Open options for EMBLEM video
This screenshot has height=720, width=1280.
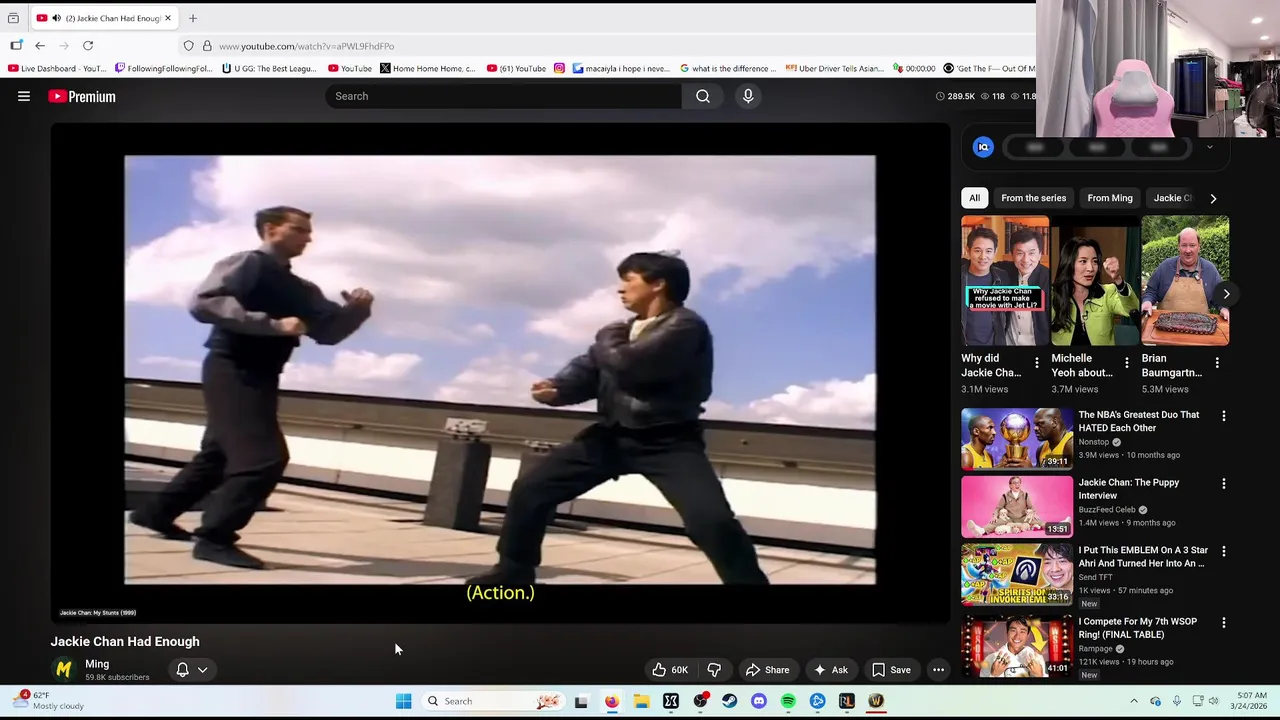click(x=1223, y=551)
